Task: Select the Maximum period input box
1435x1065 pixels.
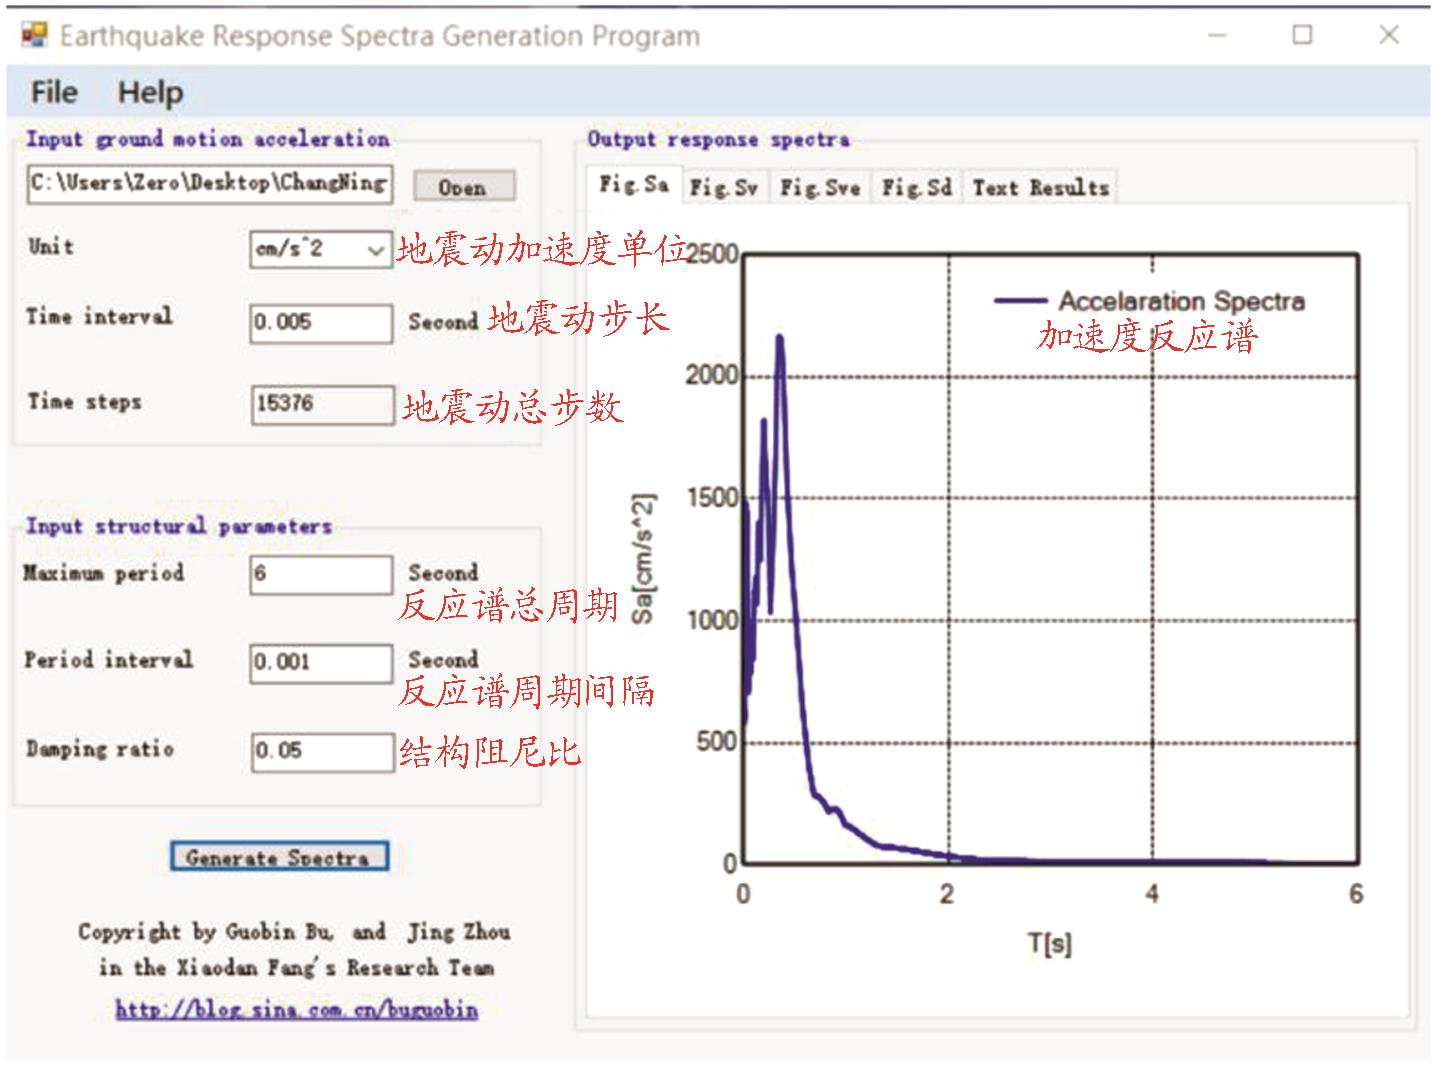Action: tap(320, 575)
